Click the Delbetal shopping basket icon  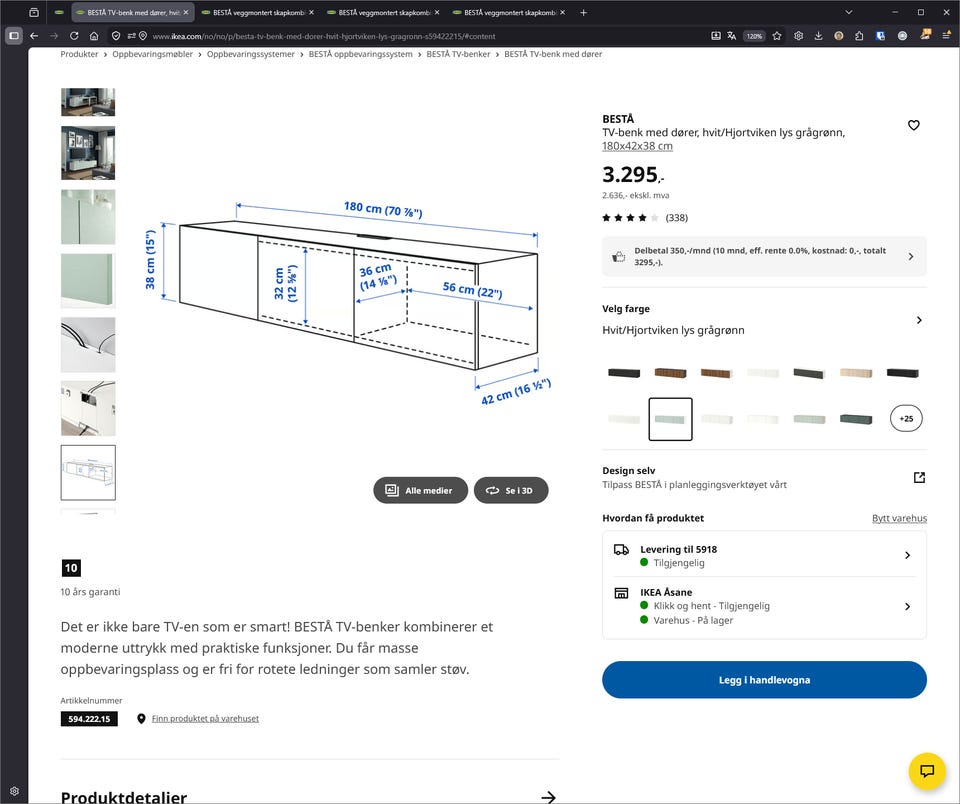click(x=618, y=257)
